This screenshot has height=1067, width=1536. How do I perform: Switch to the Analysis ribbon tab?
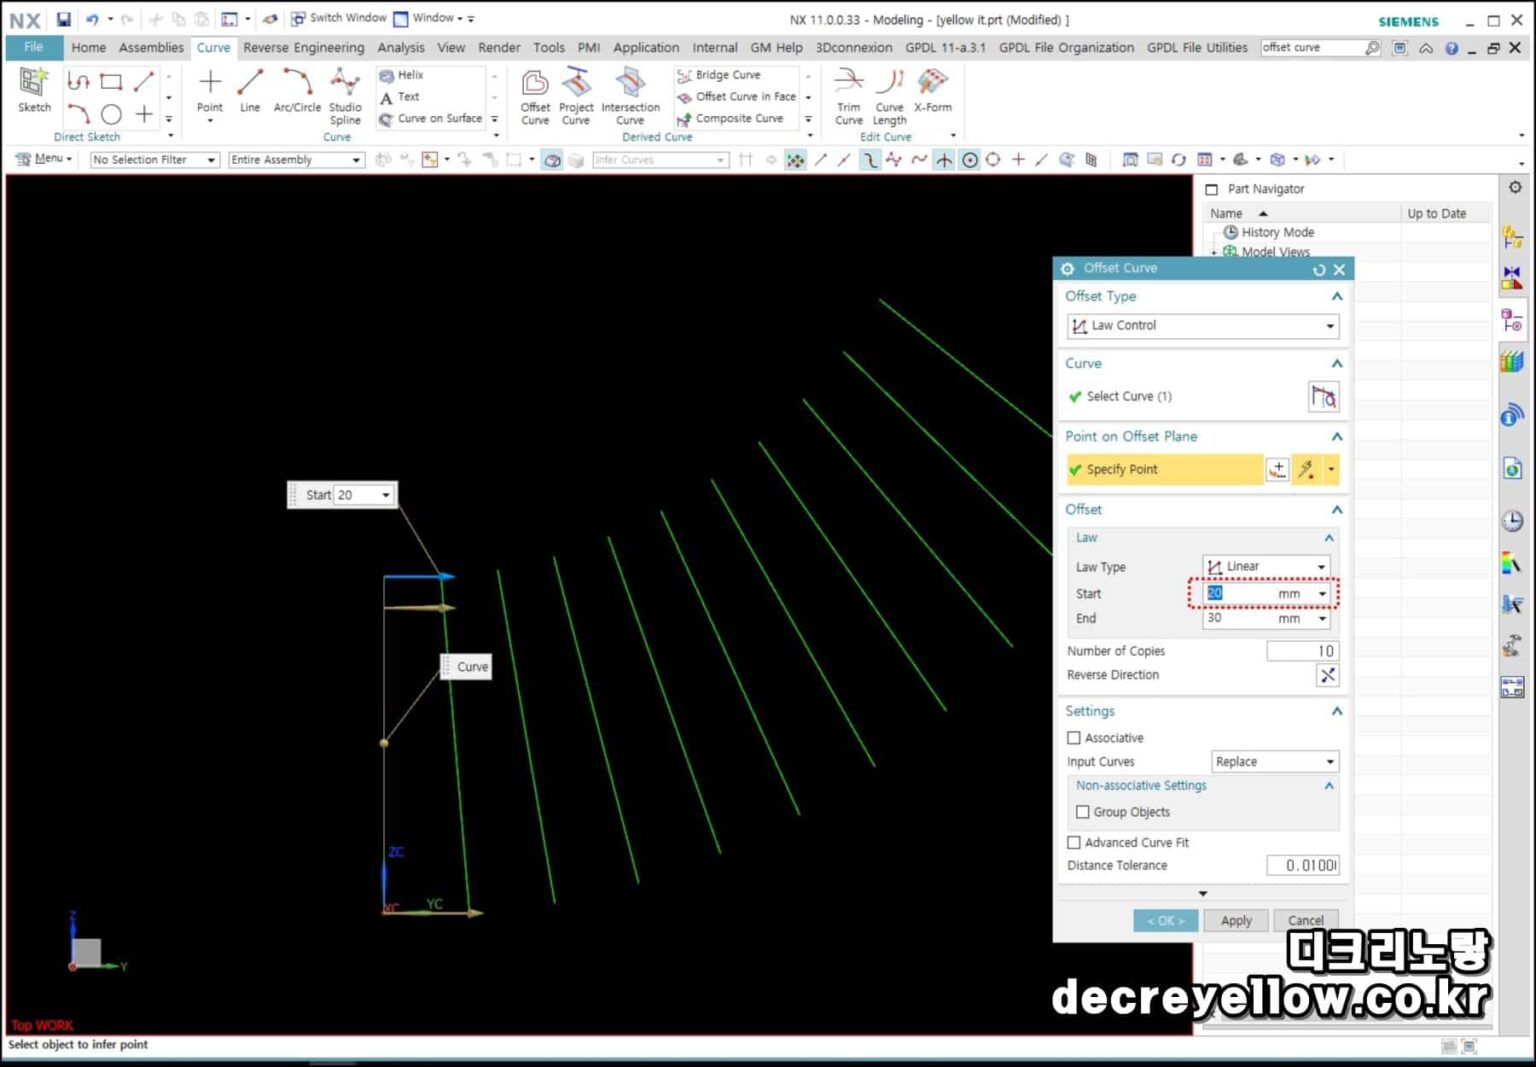pyautogui.click(x=401, y=47)
